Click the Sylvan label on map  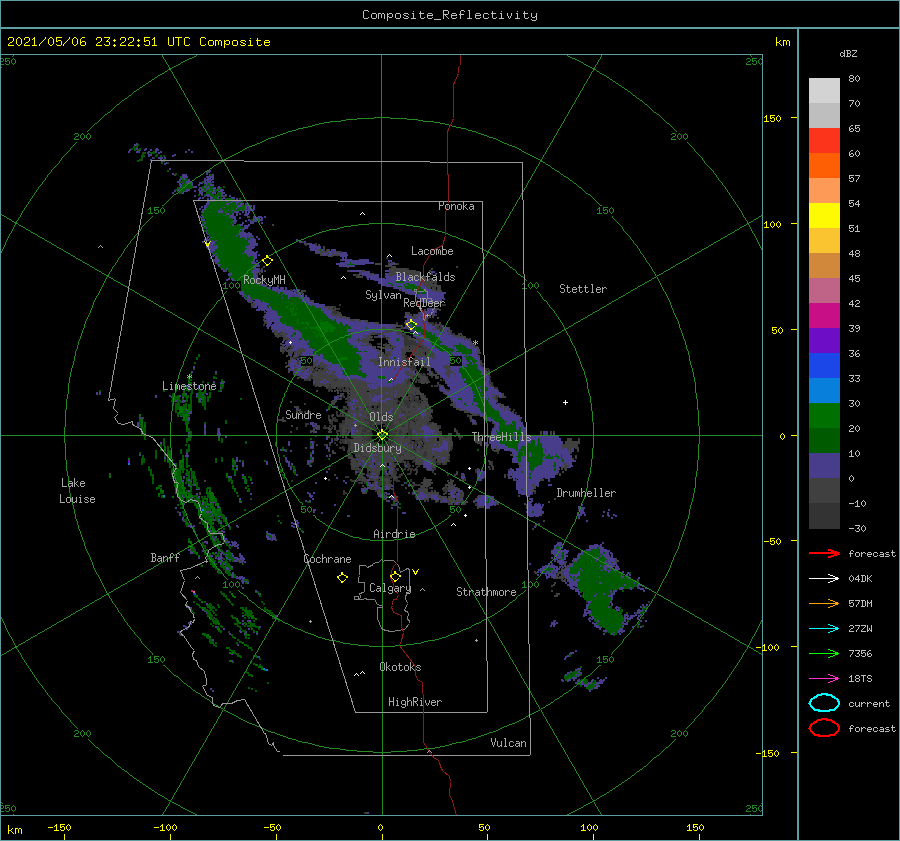[383, 295]
